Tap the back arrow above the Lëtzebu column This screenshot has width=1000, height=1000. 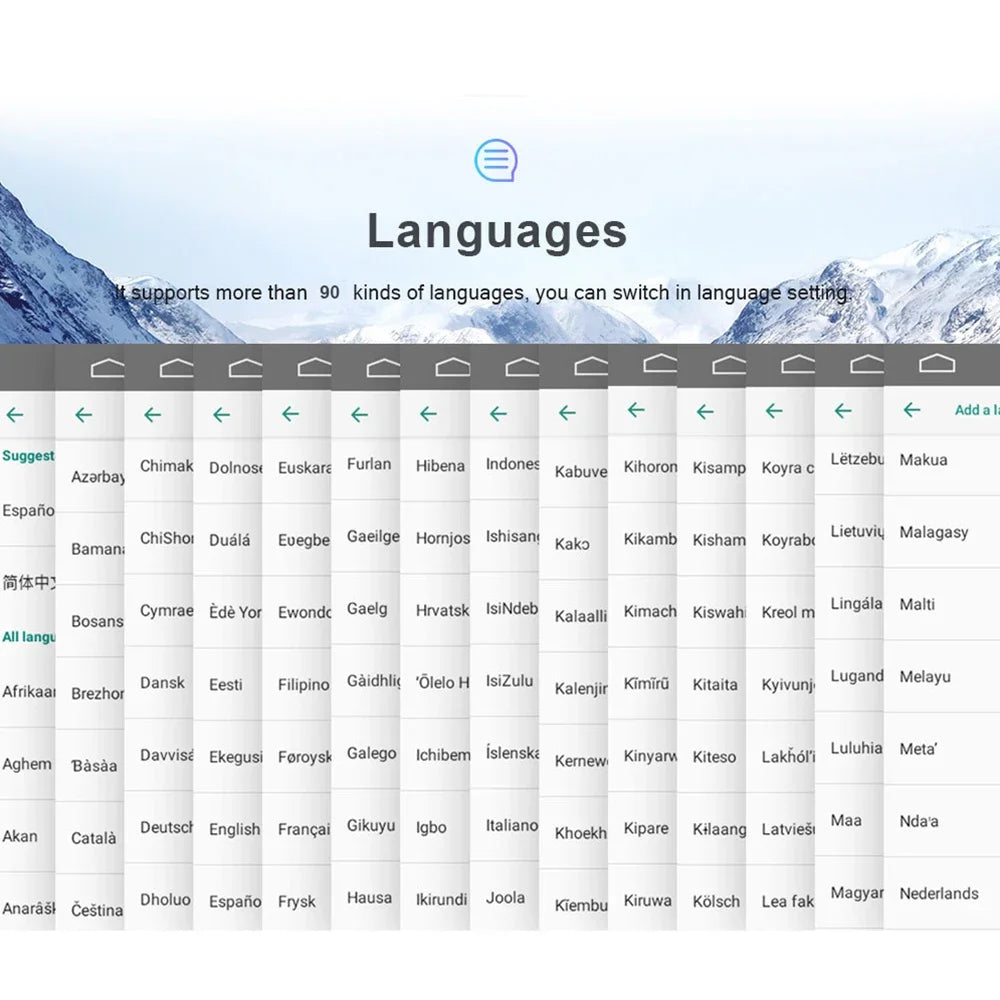[843, 411]
